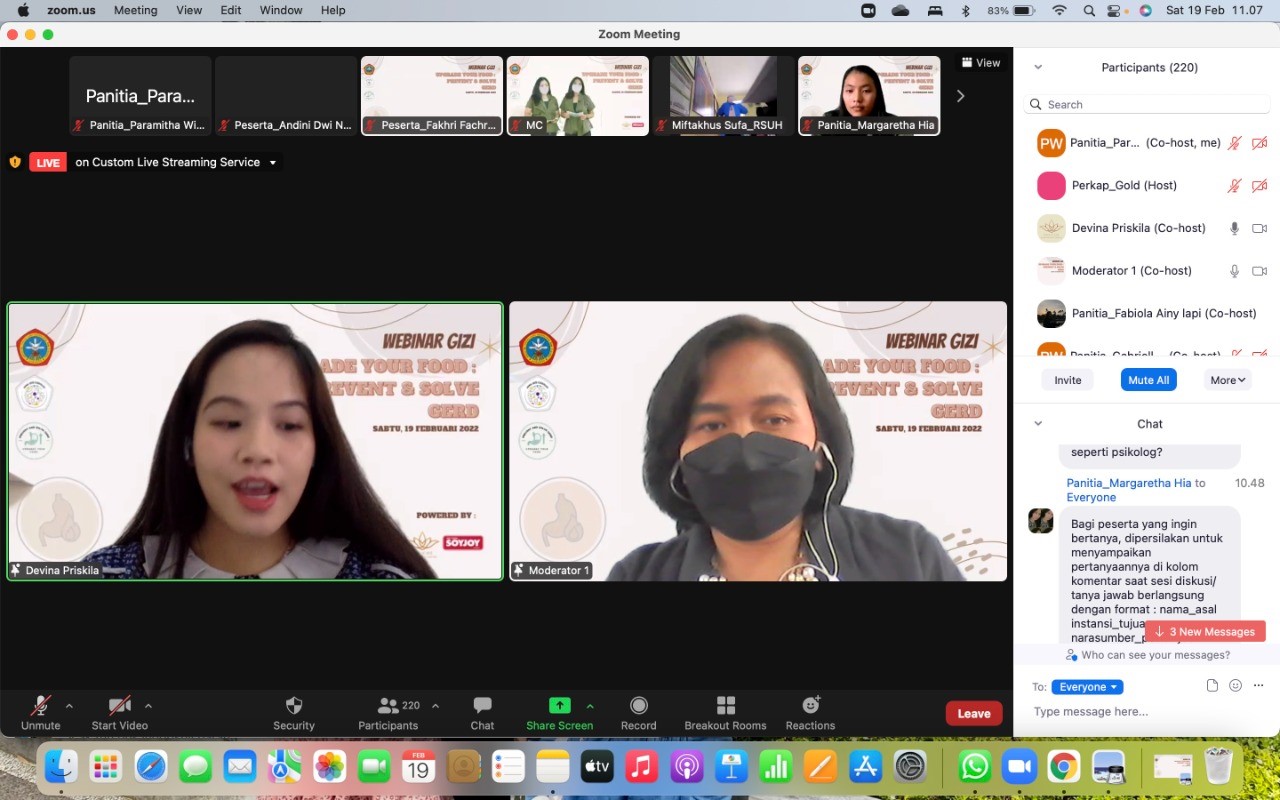Image resolution: width=1280 pixels, height=800 pixels.
Task: Expand the More dropdown in participants
Action: [1228, 380]
